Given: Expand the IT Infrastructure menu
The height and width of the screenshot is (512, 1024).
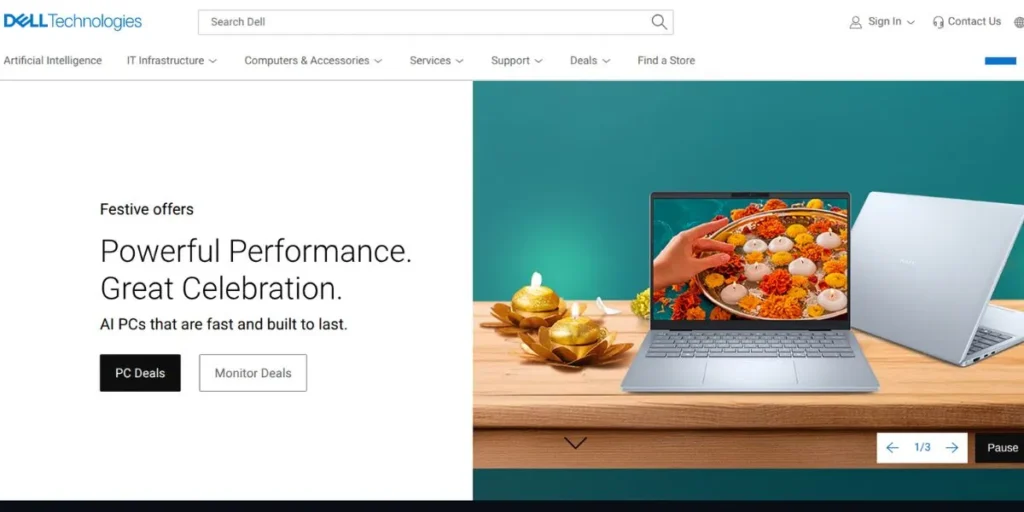Looking at the screenshot, I should tap(172, 60).
